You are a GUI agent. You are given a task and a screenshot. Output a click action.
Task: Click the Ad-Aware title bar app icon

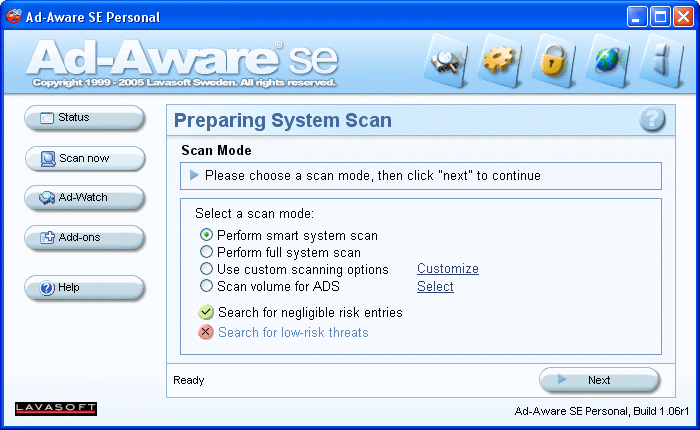(14, 17)
